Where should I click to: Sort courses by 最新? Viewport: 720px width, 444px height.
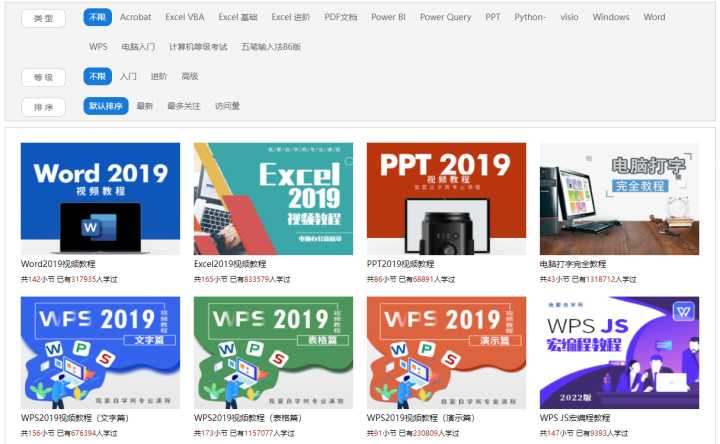pos(145,106)
